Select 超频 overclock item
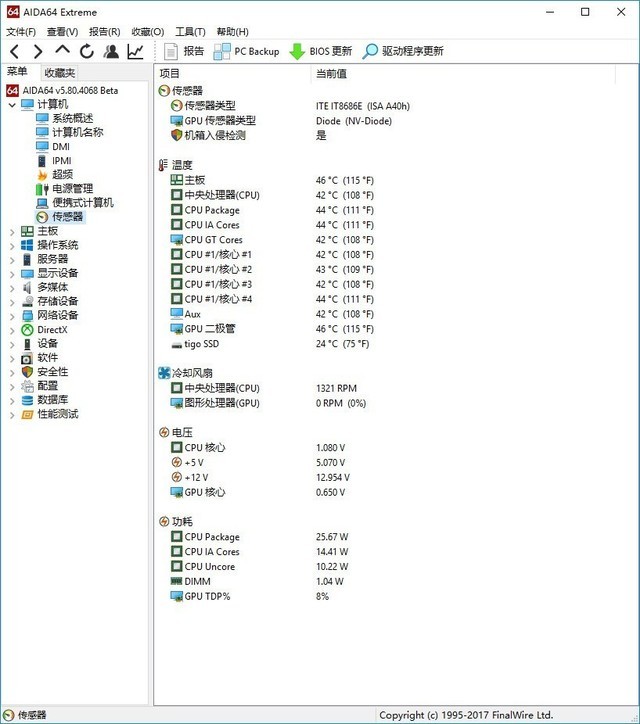The width and height of the screenshot is (640, 724). 54,175
